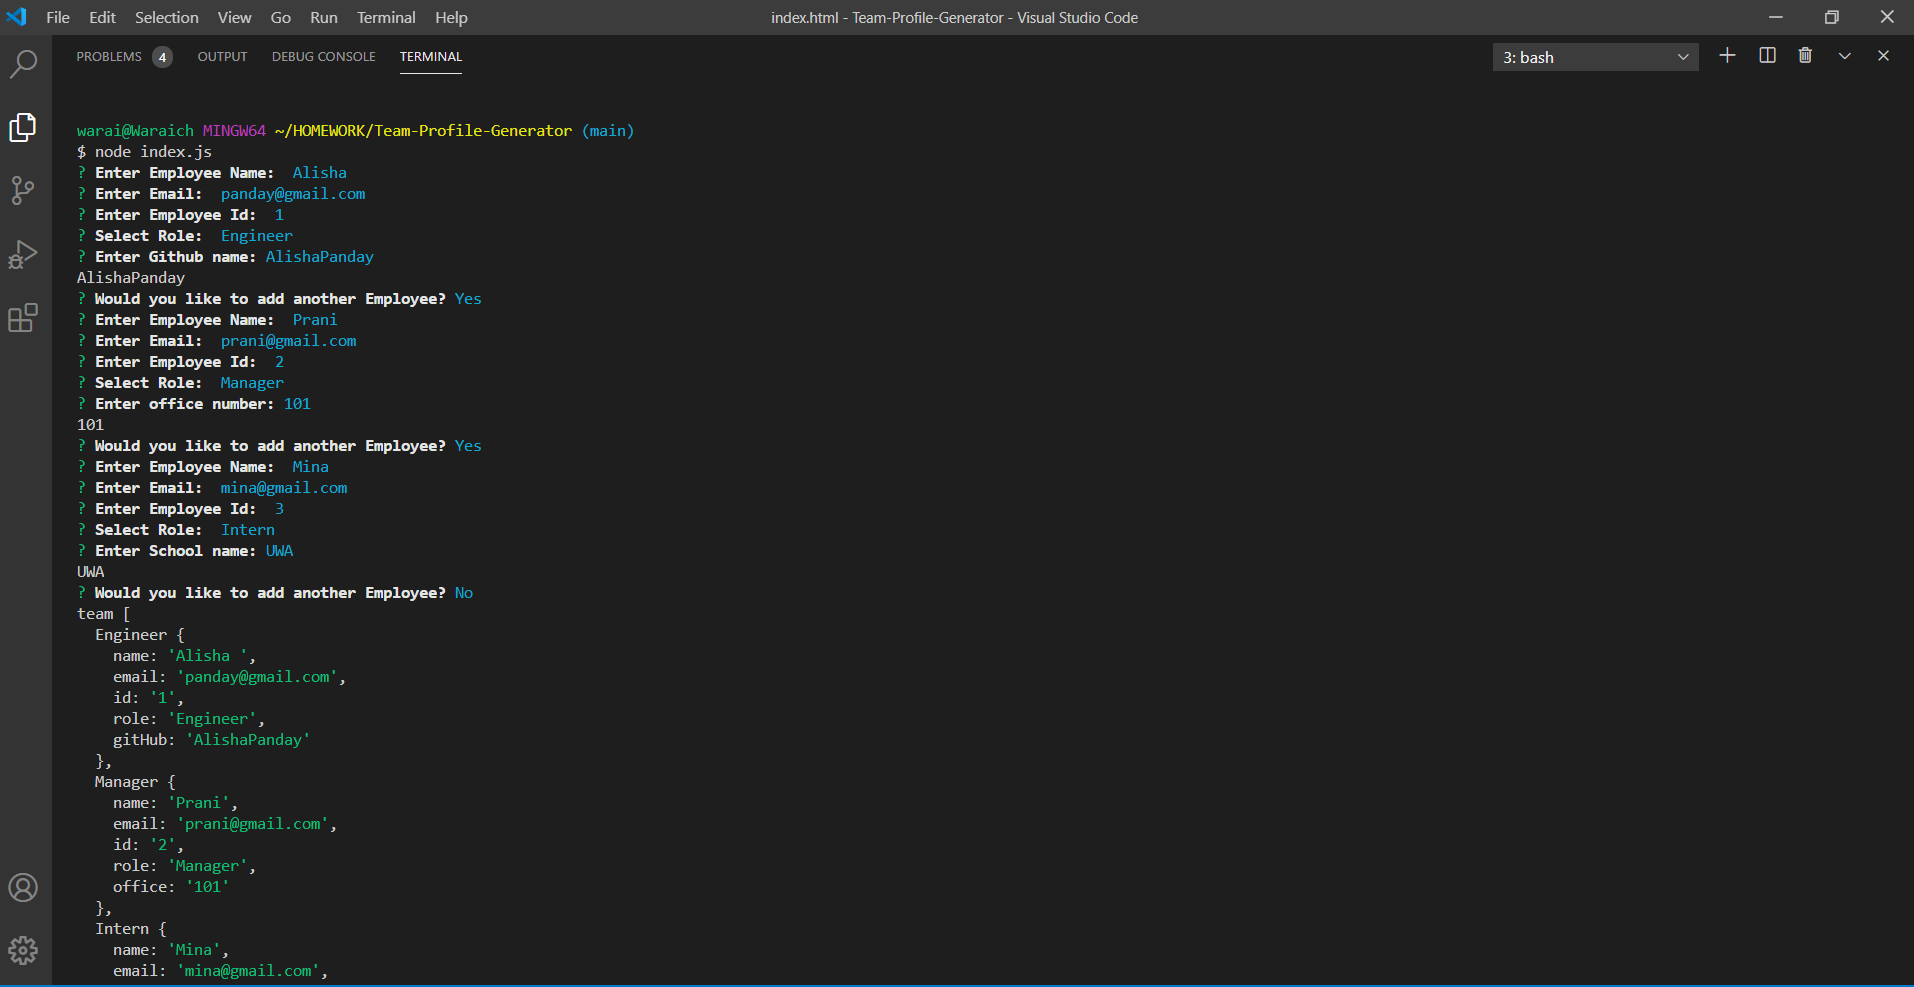This screenshot has width=1914, height=987.
Task: Kill the active terminal with the trash icon
Action: click(x=1805, y=56)
